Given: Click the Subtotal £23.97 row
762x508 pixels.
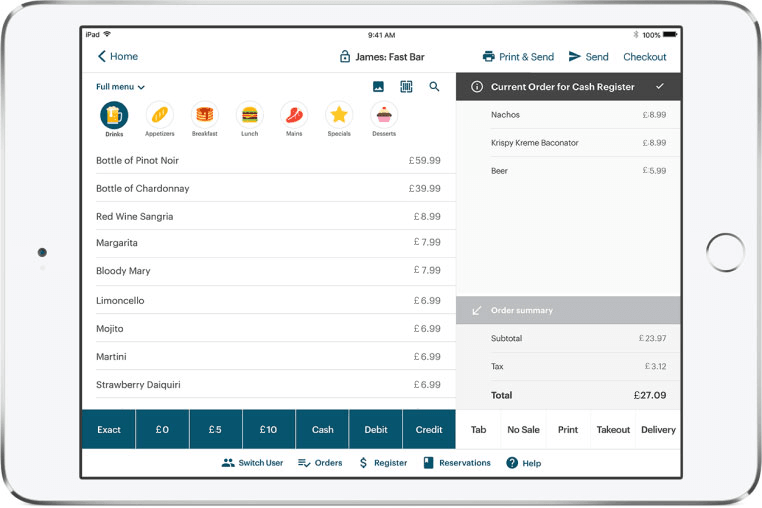Looking at the screenshot, I should (568, 338).
